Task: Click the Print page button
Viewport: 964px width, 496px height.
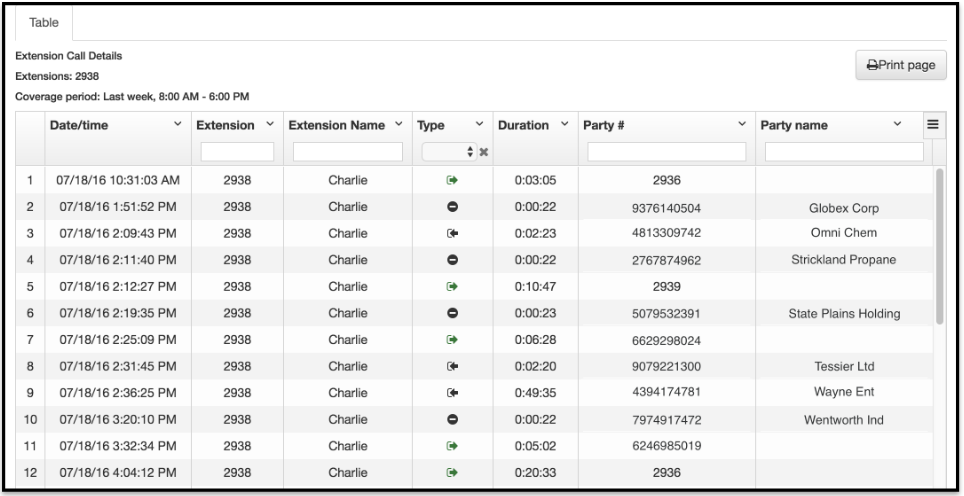Action: [901, 65]
